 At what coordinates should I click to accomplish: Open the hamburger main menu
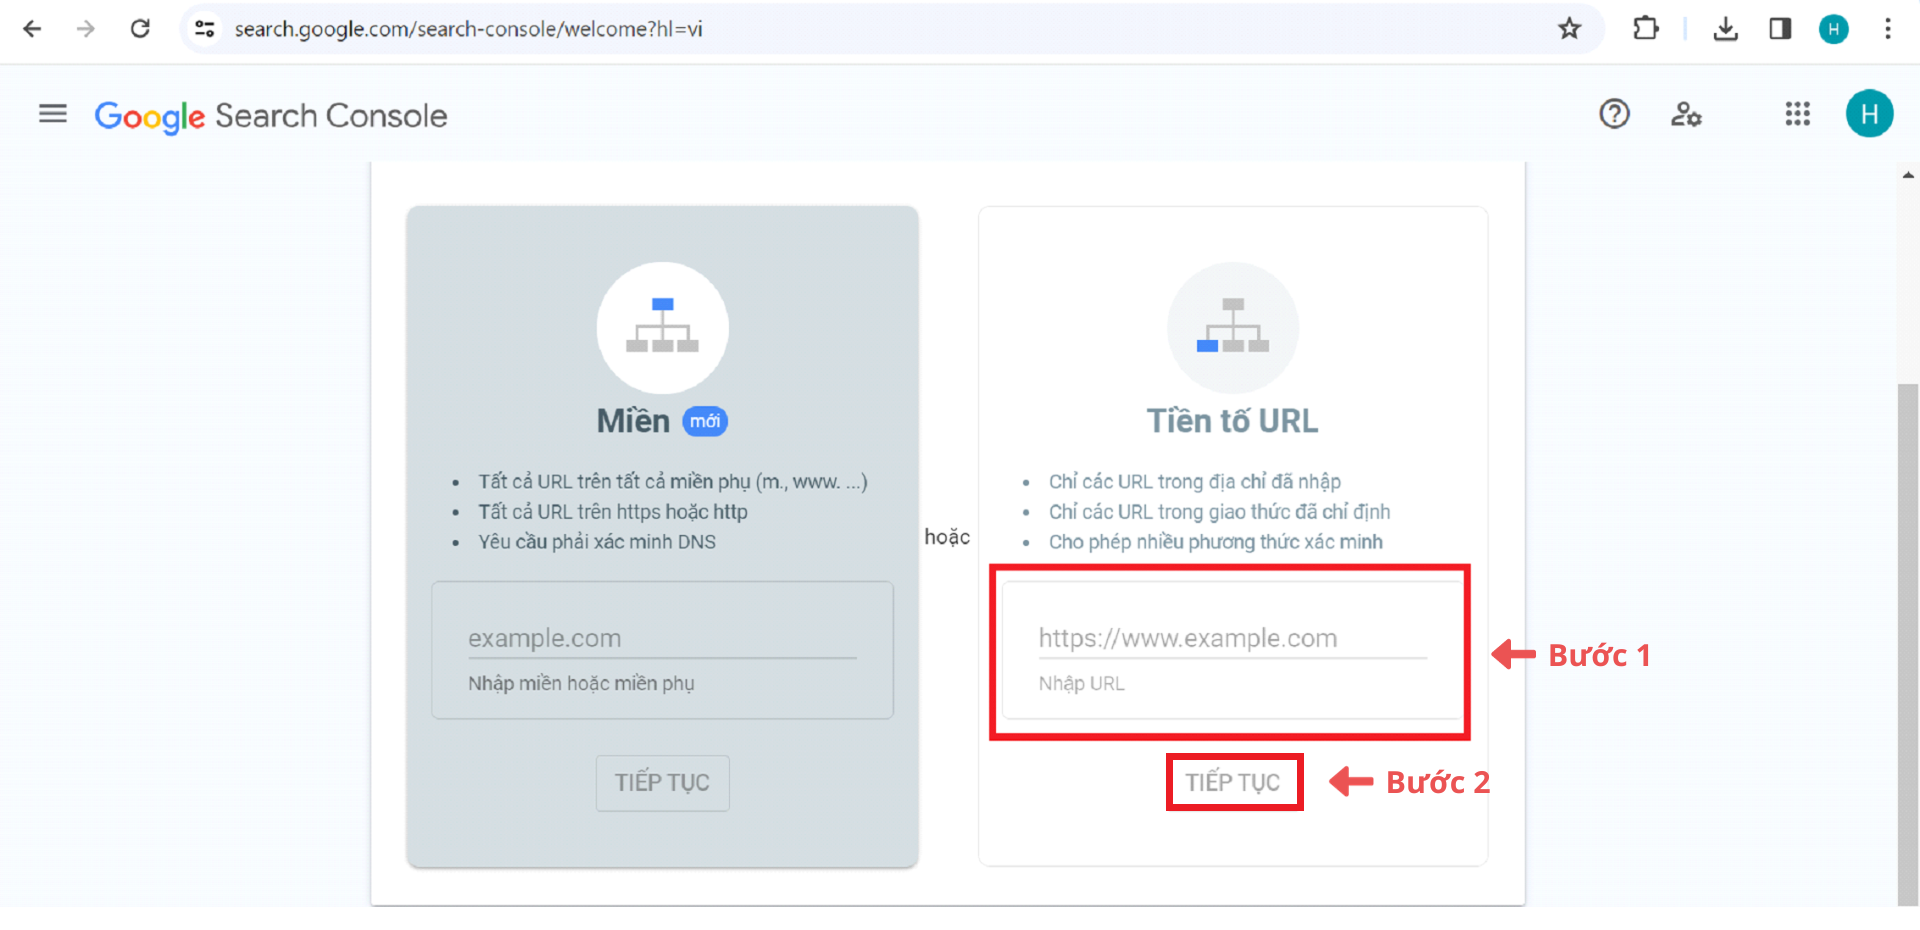tap(53, 115)
